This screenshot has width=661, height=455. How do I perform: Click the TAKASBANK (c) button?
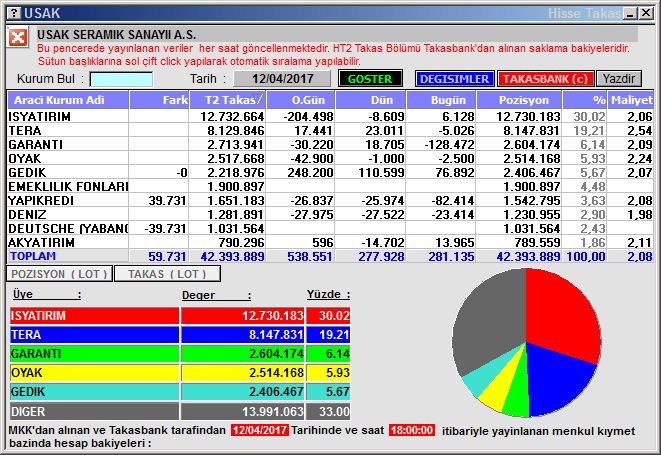point(545,79)
